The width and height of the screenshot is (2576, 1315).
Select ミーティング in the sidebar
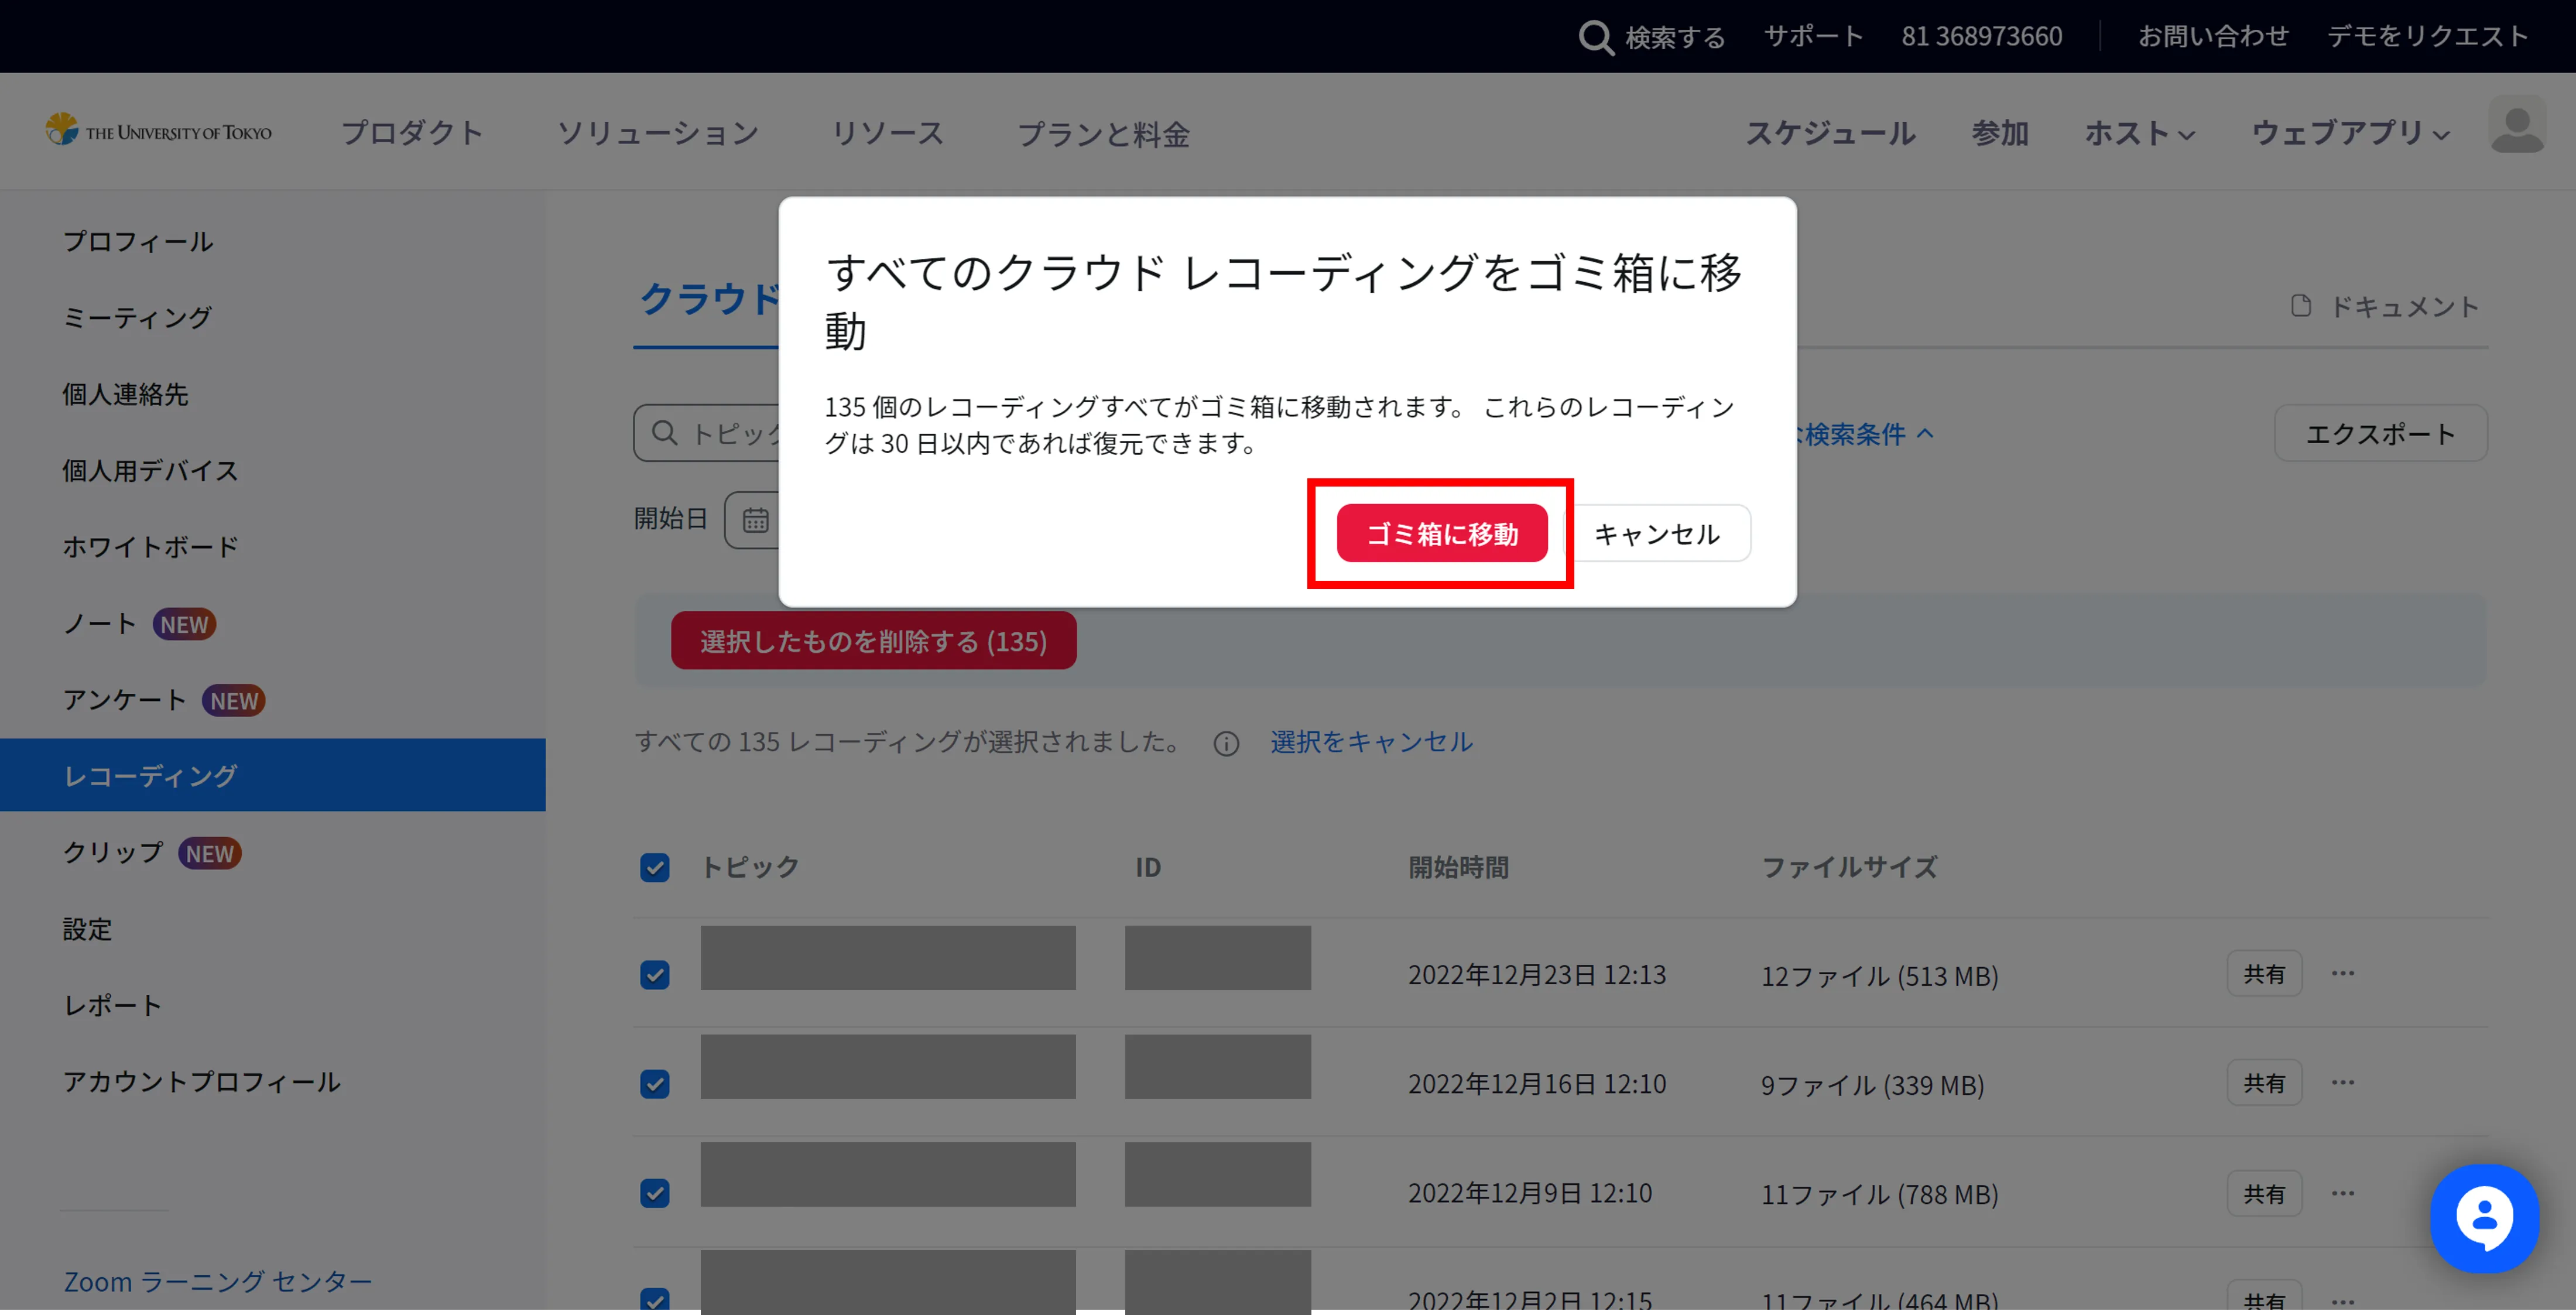[137, 317]
